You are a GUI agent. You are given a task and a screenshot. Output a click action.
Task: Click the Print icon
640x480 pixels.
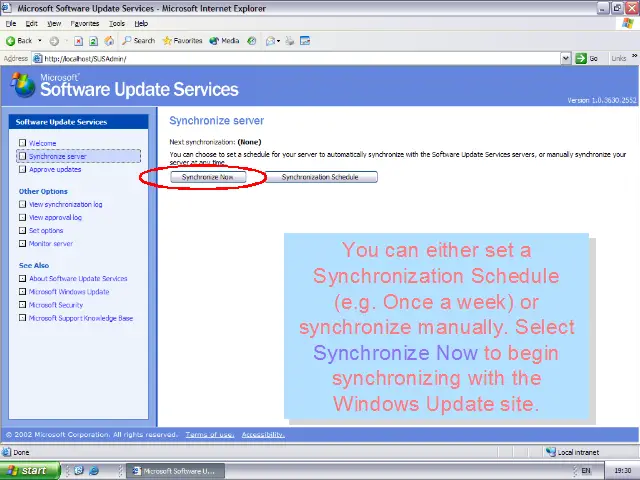pyautogui.click(x=289, y=41)
